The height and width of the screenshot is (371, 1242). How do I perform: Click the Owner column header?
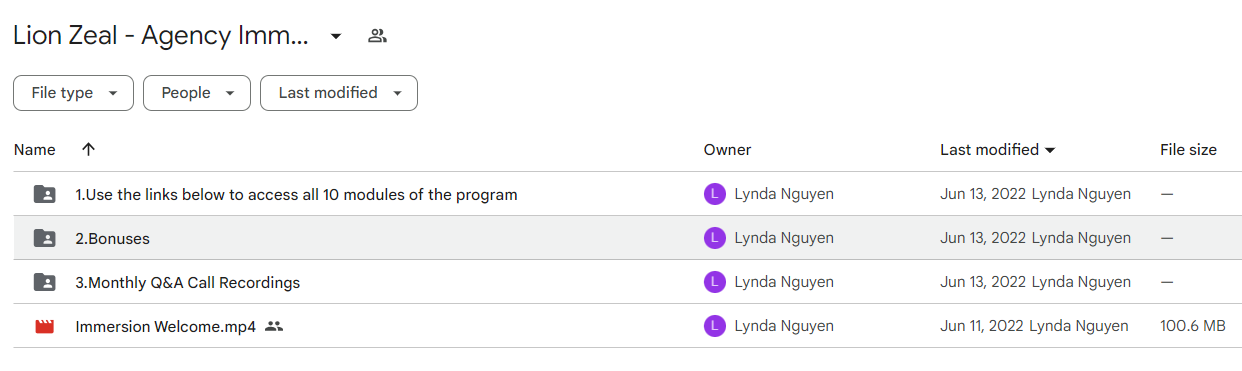[727, 150]
